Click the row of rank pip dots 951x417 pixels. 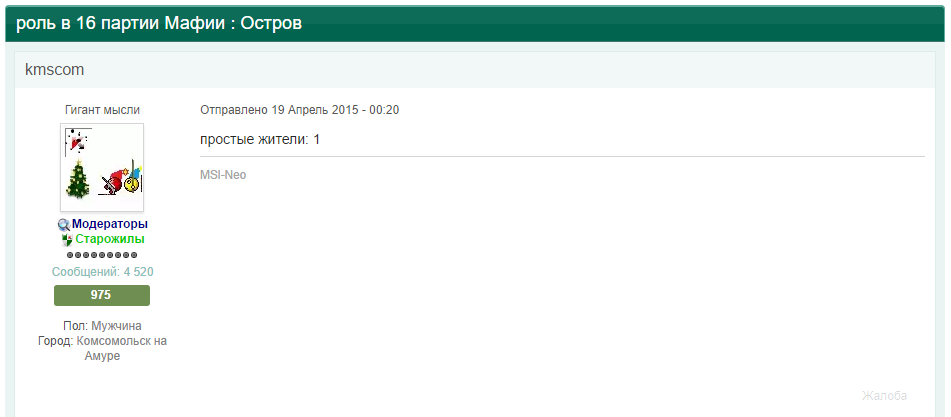[102, 255]
